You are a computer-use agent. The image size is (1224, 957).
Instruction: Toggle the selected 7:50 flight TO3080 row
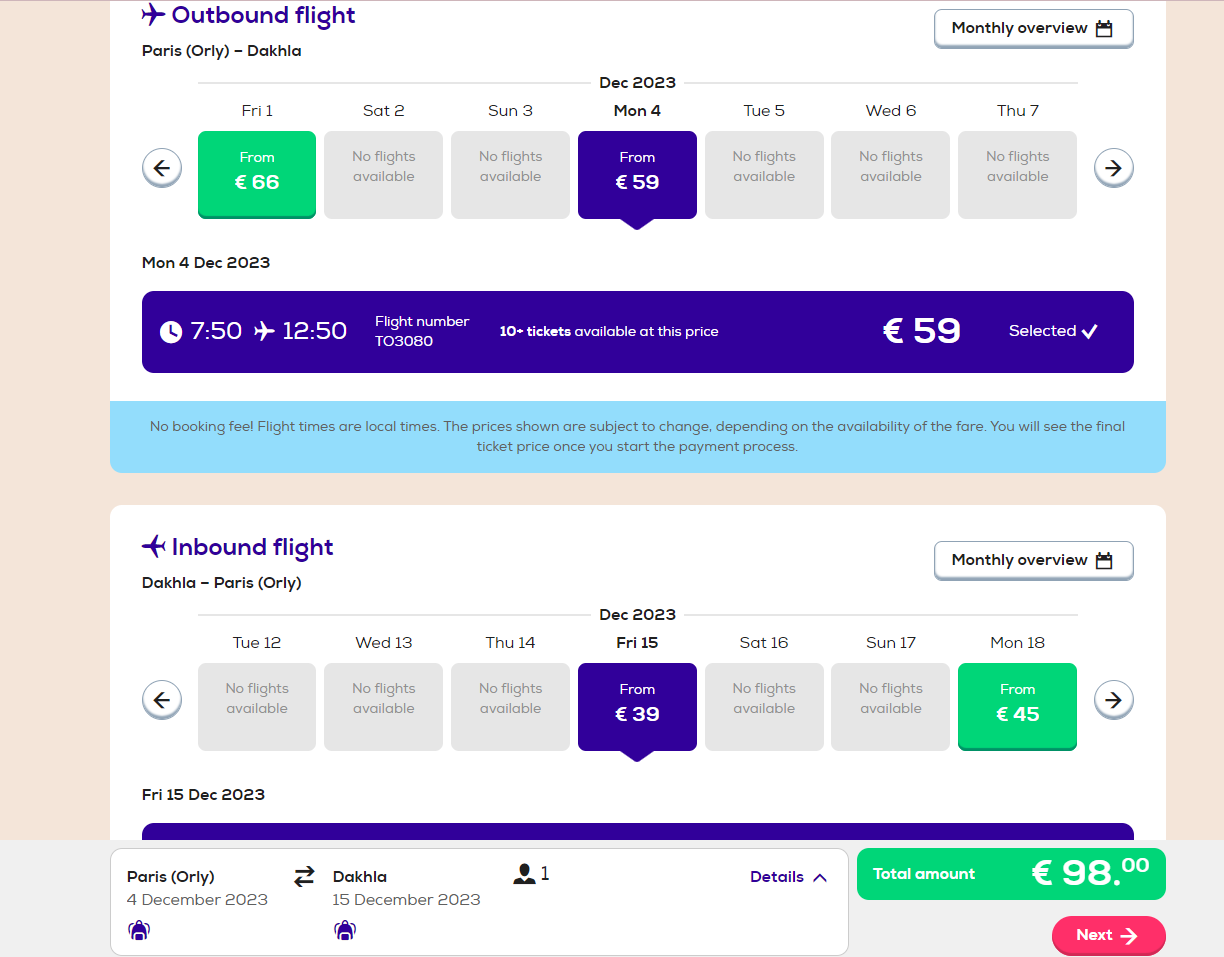[x=638, y=332]
